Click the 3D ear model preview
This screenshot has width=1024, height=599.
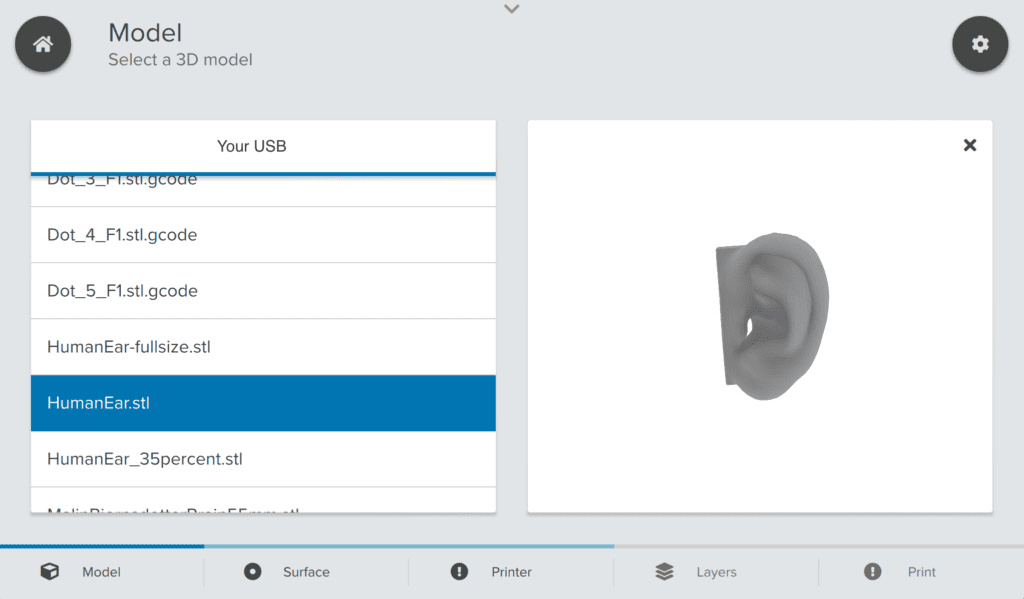point(770,315)
